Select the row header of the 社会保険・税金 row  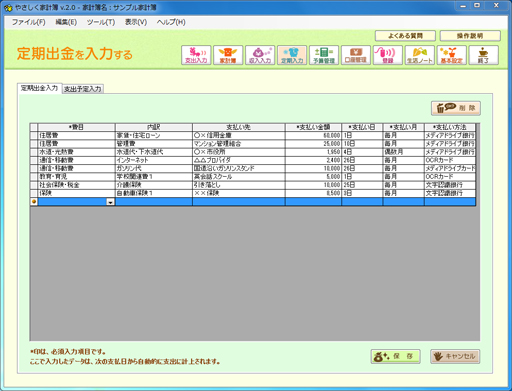tap(34, 185)
